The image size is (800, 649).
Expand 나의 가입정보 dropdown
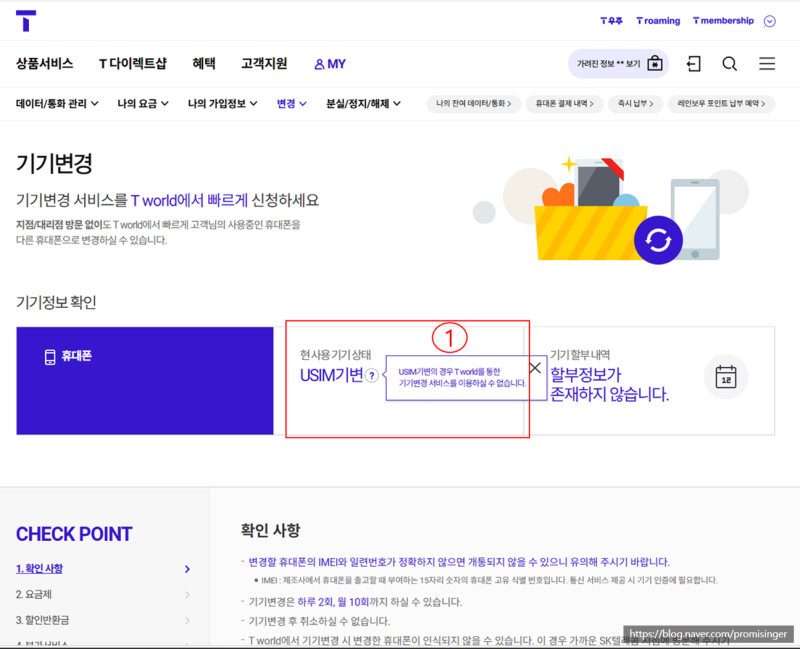click(222, 104)
